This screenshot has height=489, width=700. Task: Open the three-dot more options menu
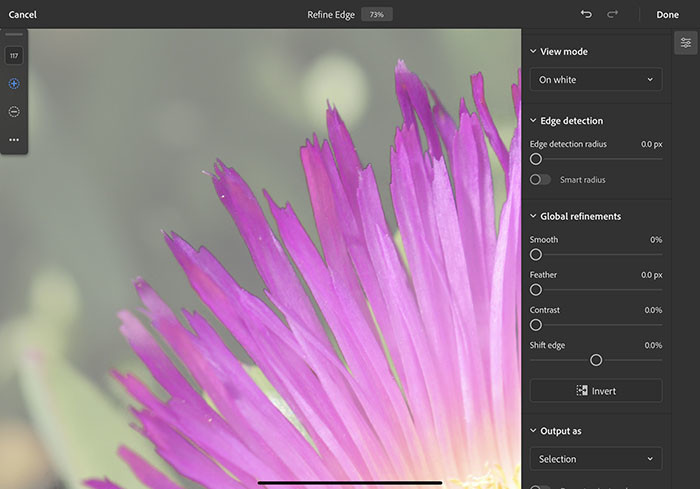coord(14,140)
